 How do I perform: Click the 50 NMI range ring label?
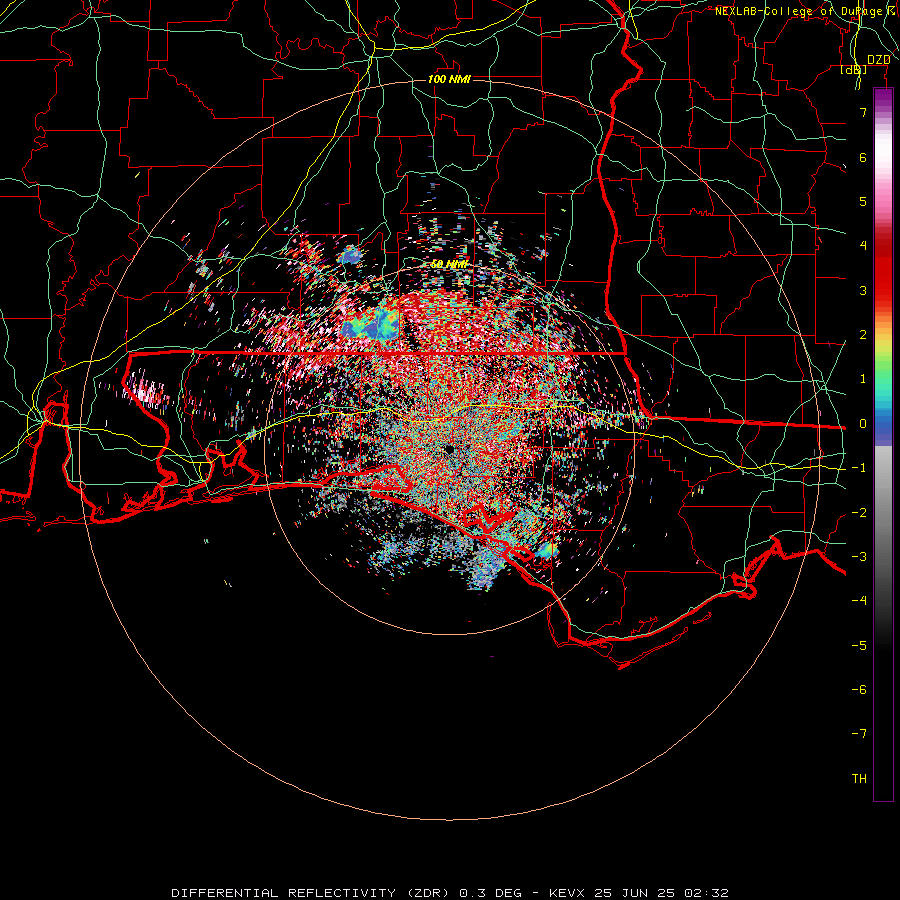(449, 264)
